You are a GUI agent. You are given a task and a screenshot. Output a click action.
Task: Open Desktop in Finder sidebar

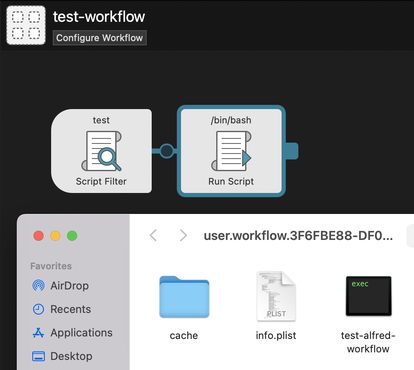pyautogui.click(x=62, y=356)
